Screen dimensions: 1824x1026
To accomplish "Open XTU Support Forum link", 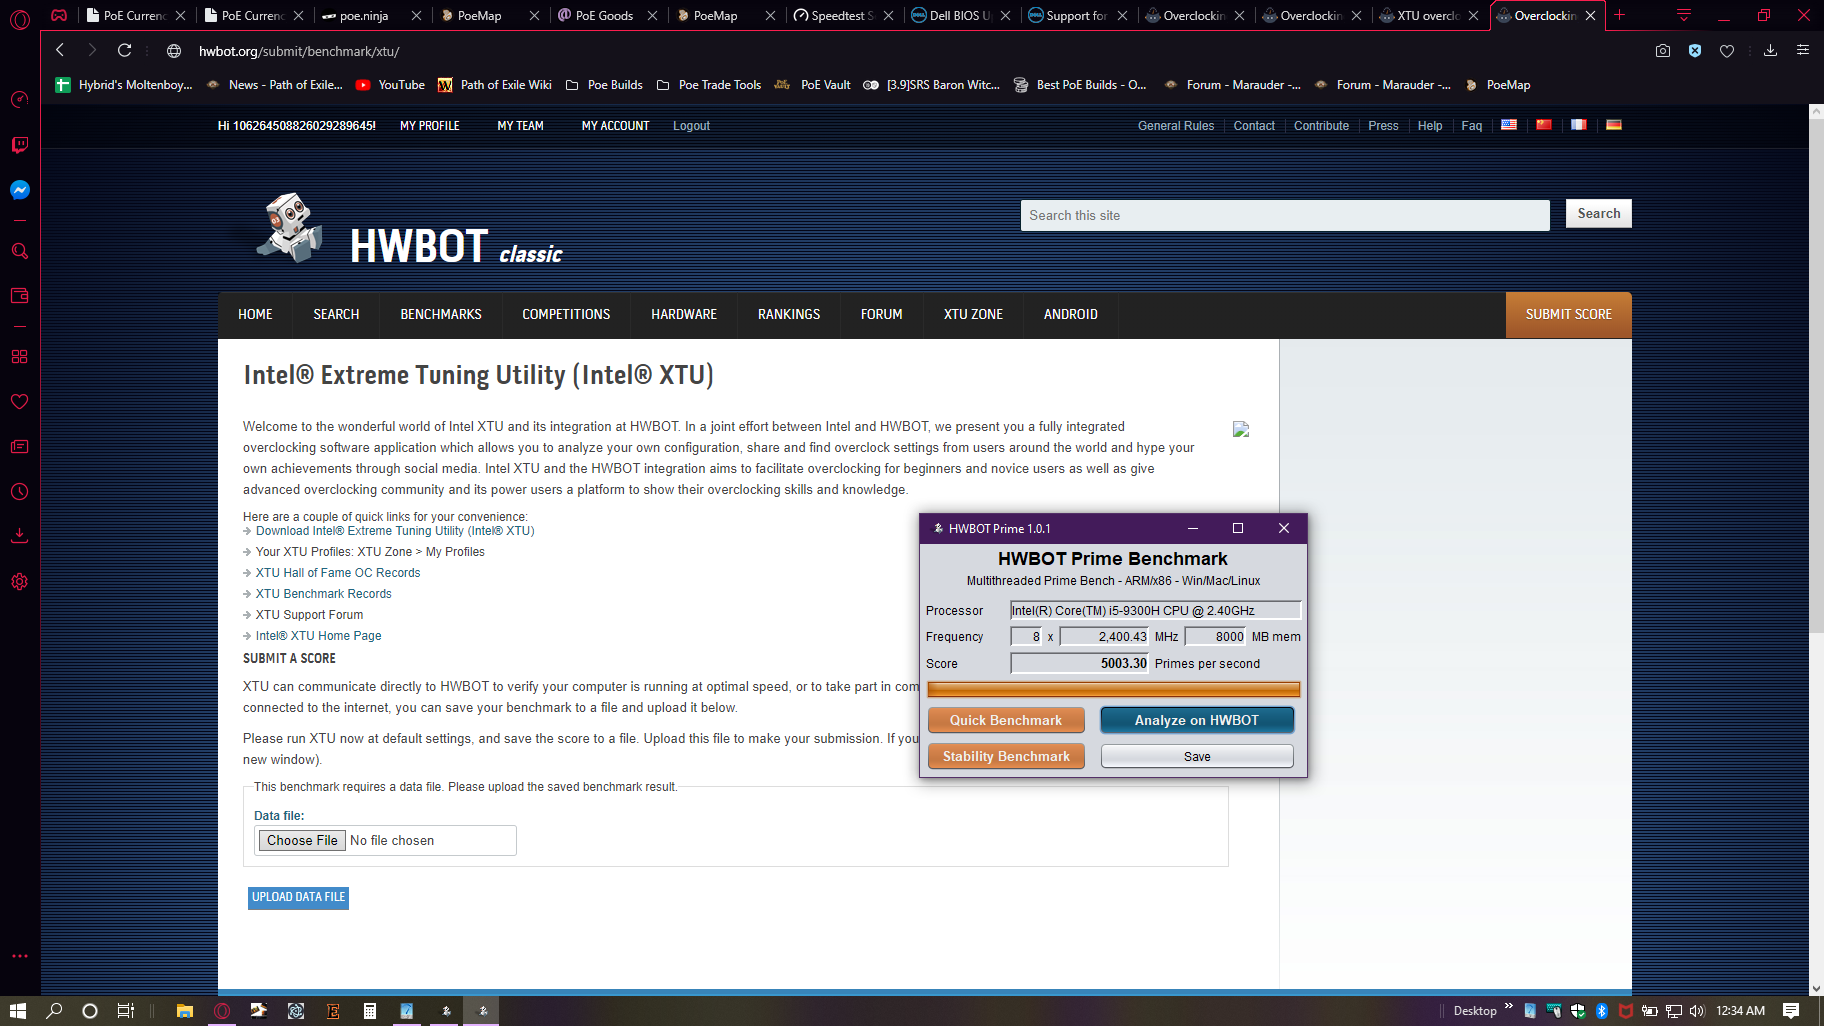I will pos(309,615).
